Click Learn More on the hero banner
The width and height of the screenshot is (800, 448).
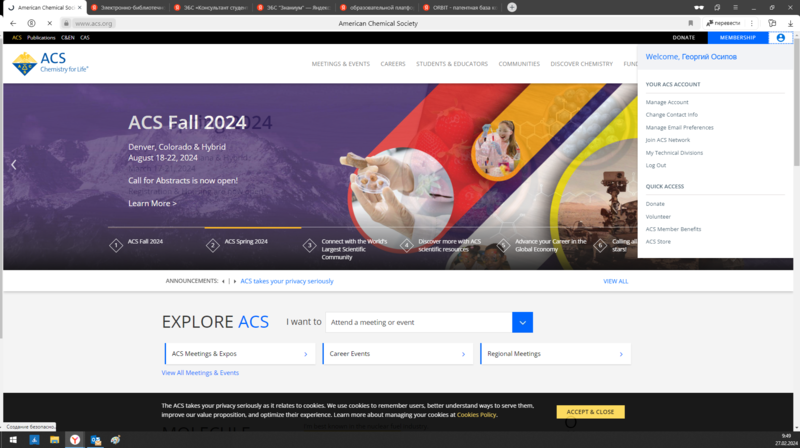click(x=153, y=204)
